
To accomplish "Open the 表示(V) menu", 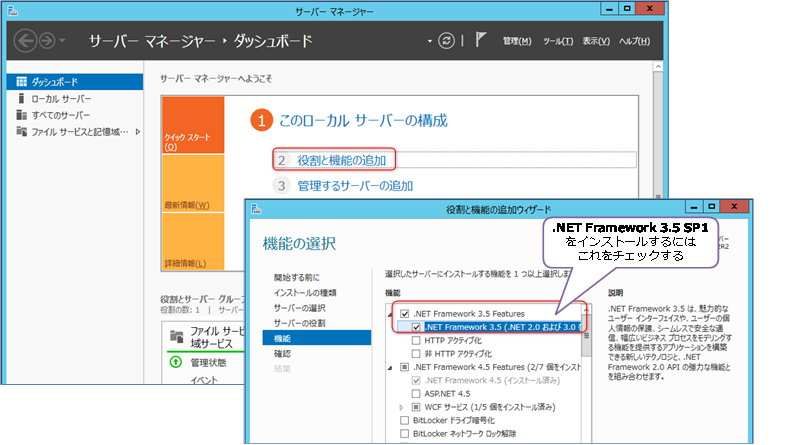I will (596, 41).
